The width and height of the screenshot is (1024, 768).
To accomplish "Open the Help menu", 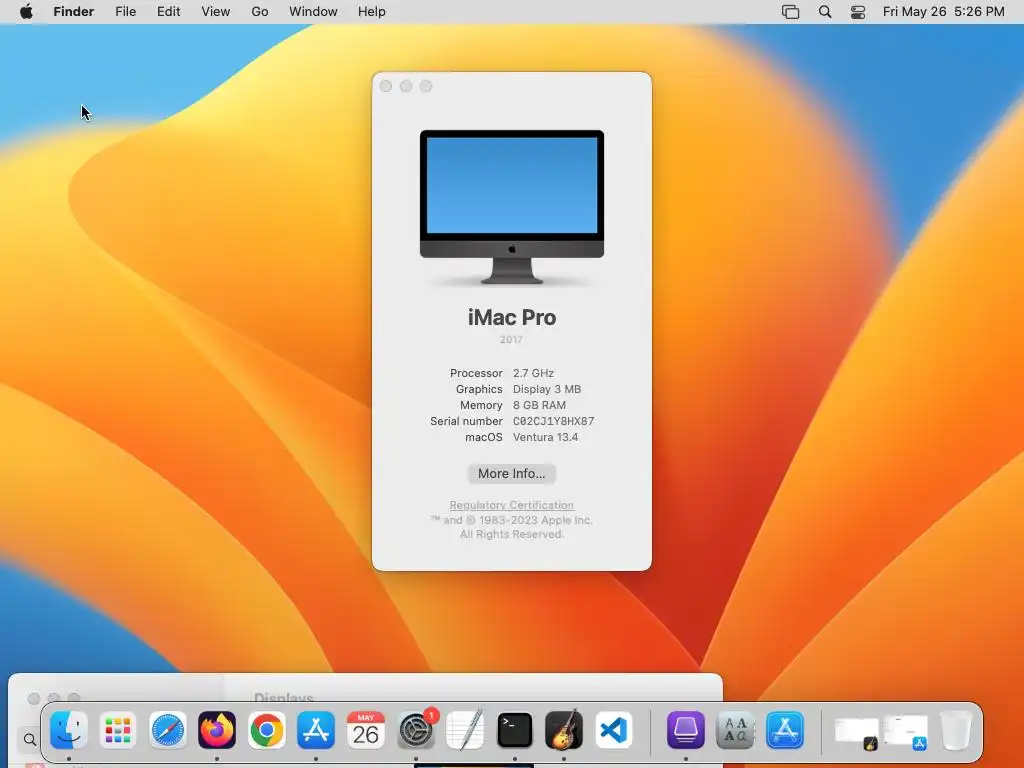I will [x=372, y=12].
